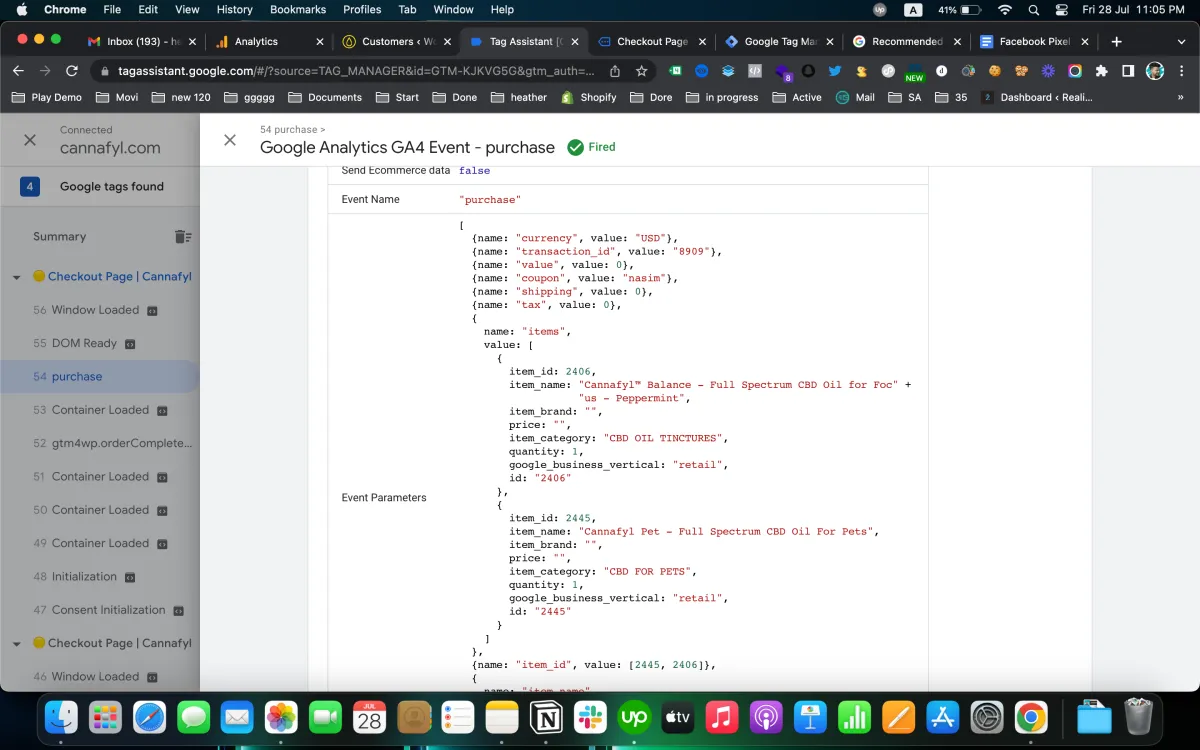Open the Window menu
The width and height of the screenshot is (1200, 750).
pos(453,10)
